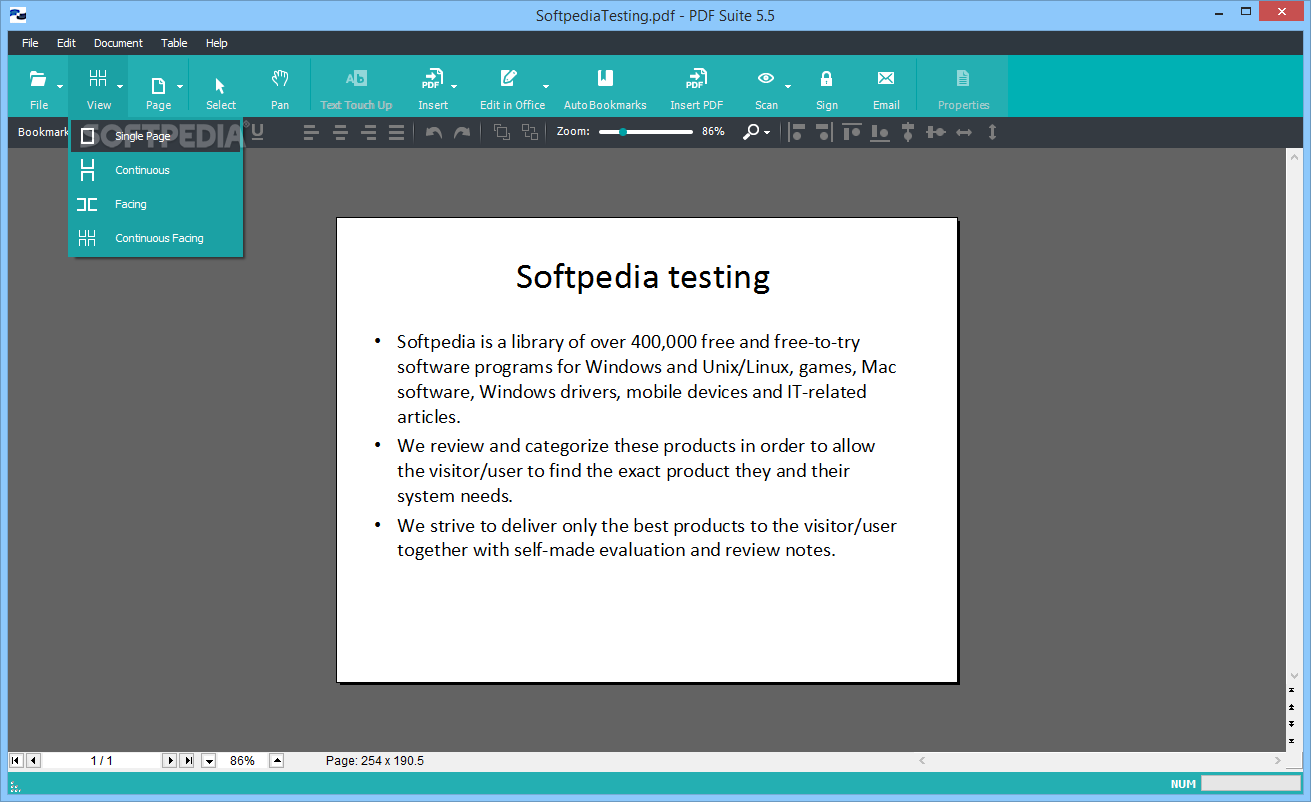Choose Single Page view

tap(156, 136)
